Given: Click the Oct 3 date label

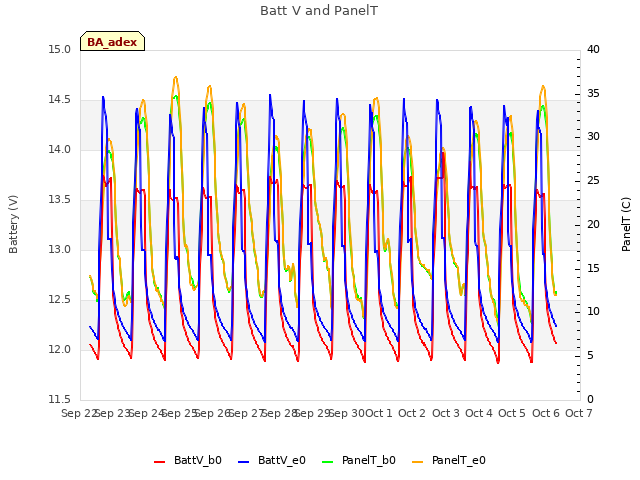Looking at the screenshot, I should point(446,413).
